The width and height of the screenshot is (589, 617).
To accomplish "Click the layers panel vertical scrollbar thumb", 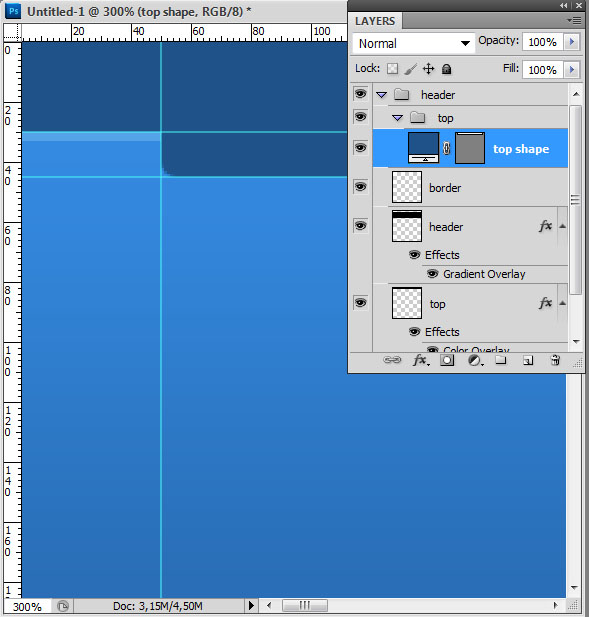I will (575, 200).
